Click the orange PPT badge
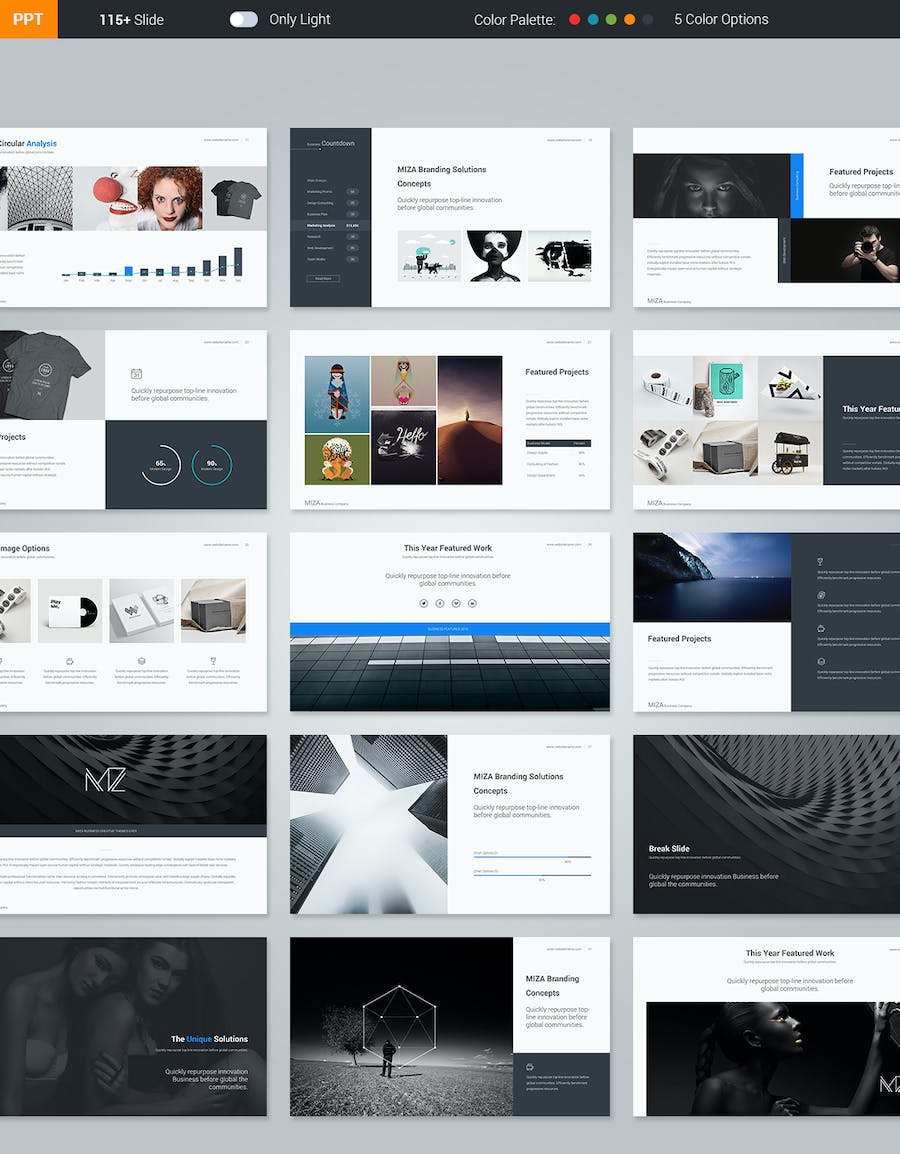Image resolution: width=900 pixels, height=1154 pixels. click(x=28, y=19)
